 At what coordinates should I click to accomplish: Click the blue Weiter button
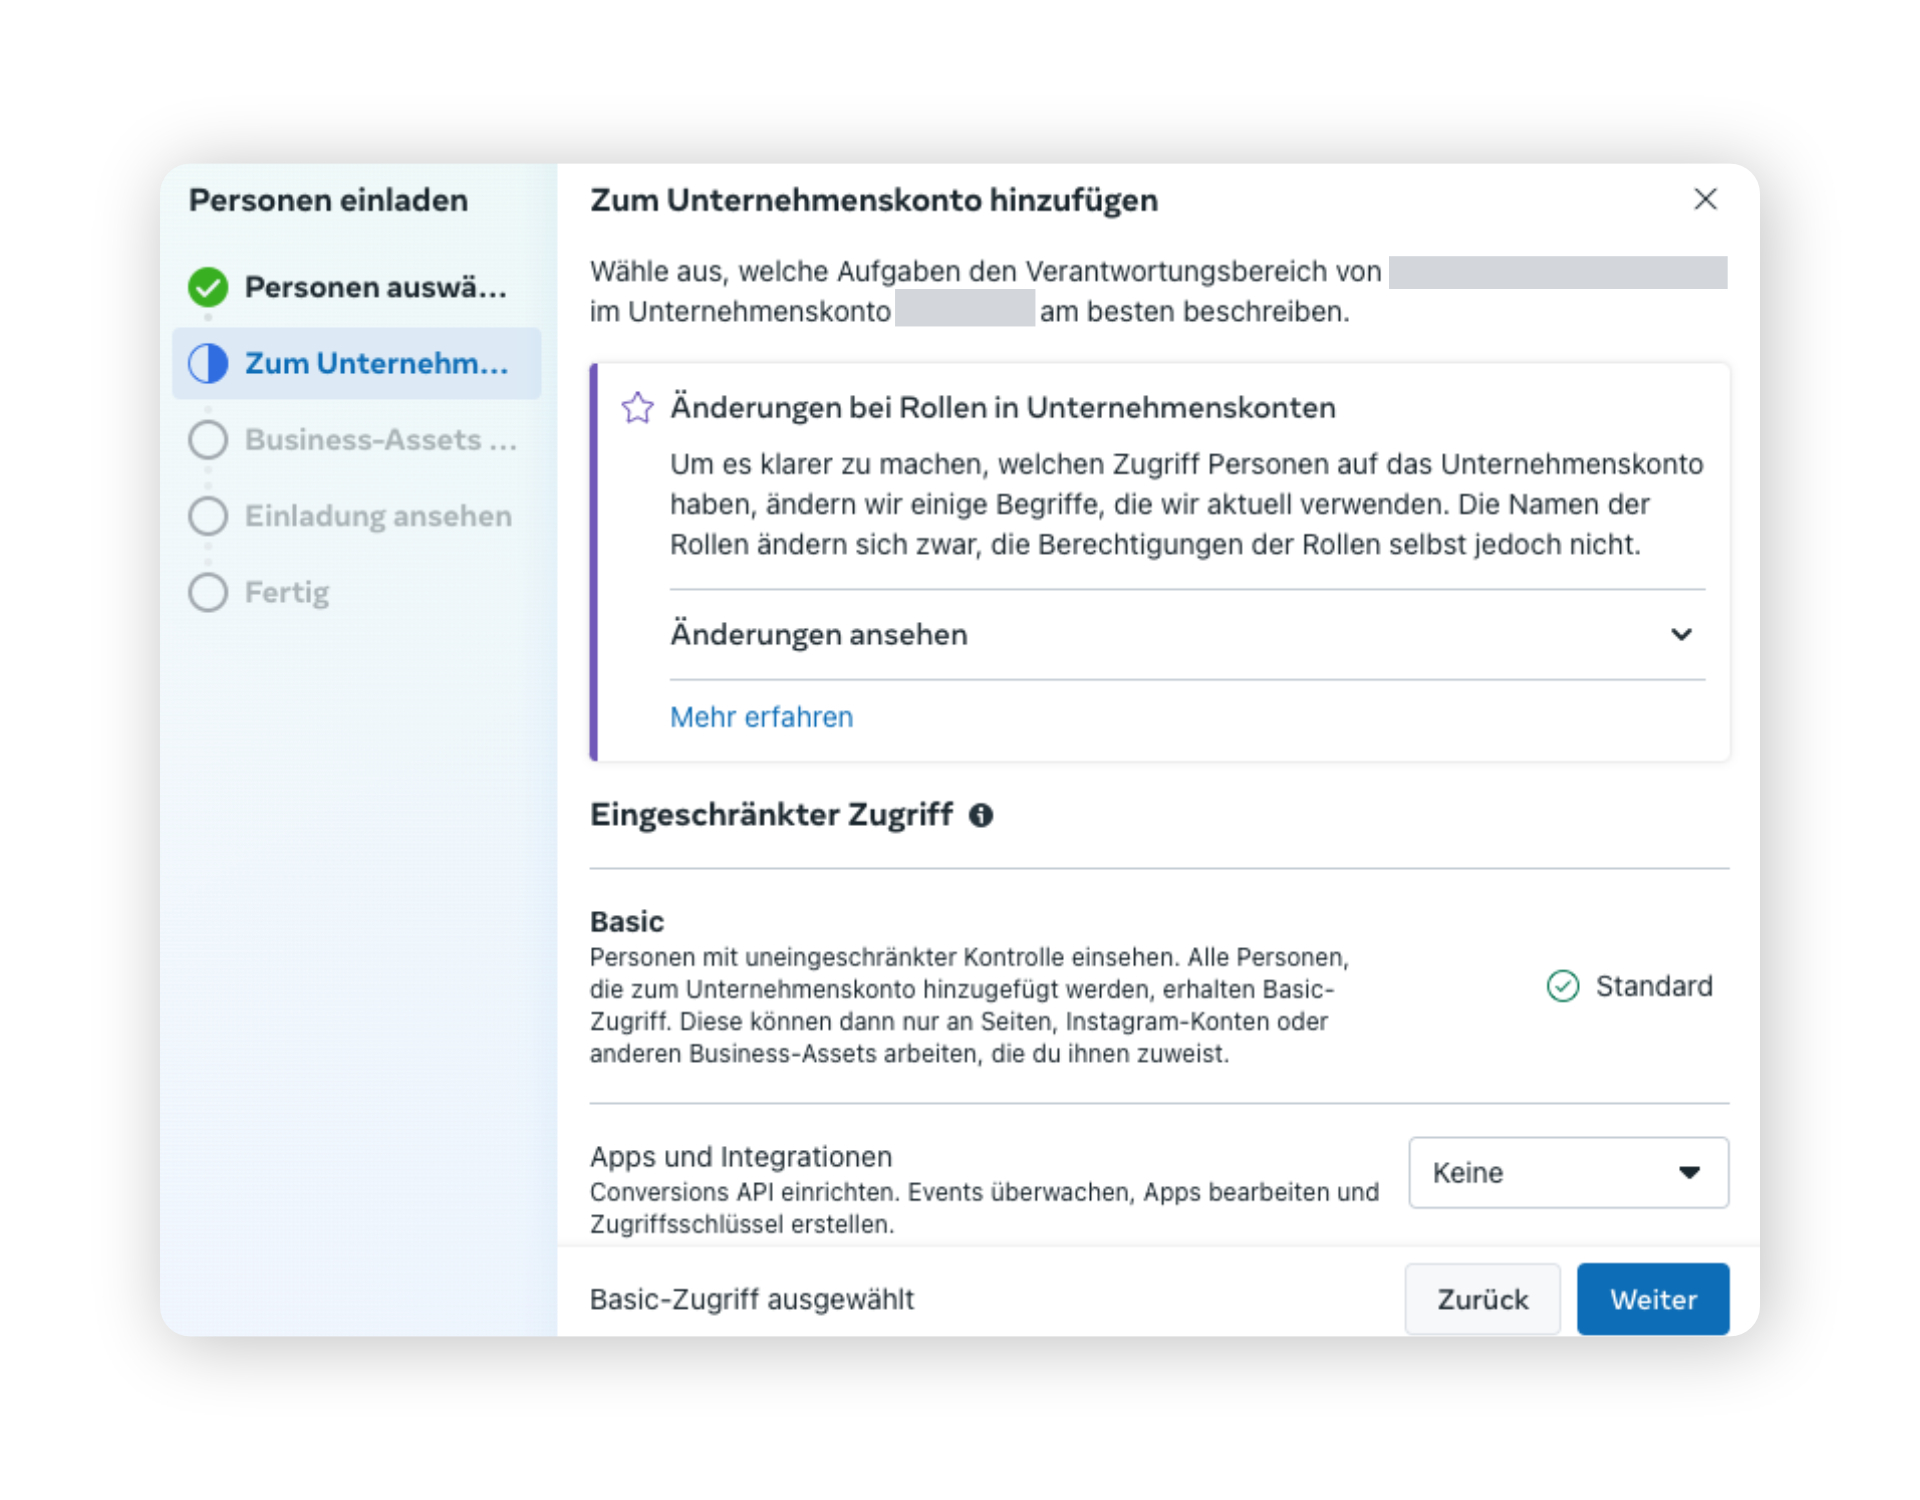coord(1653,1299)
